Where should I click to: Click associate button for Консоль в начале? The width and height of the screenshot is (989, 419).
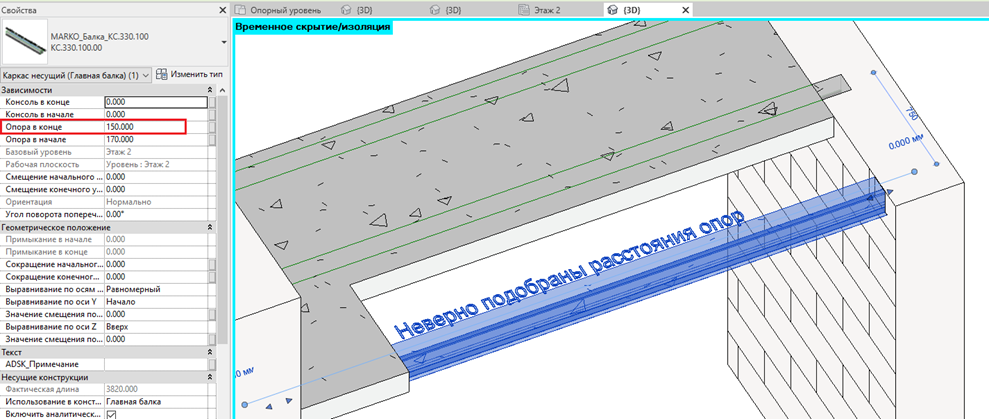(x=213, y=114)
